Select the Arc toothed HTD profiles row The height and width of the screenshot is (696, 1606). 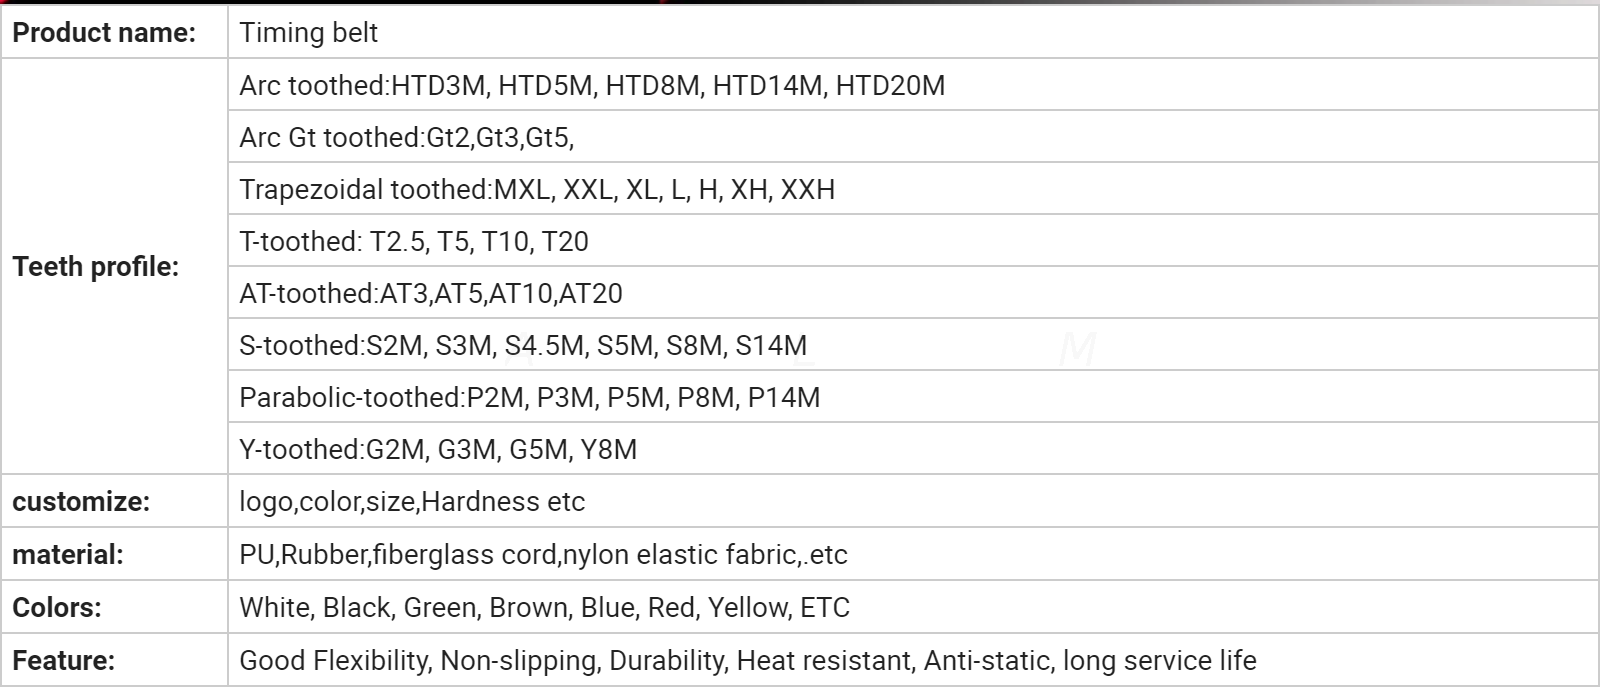pyautogui.click(x=592, y=86)
